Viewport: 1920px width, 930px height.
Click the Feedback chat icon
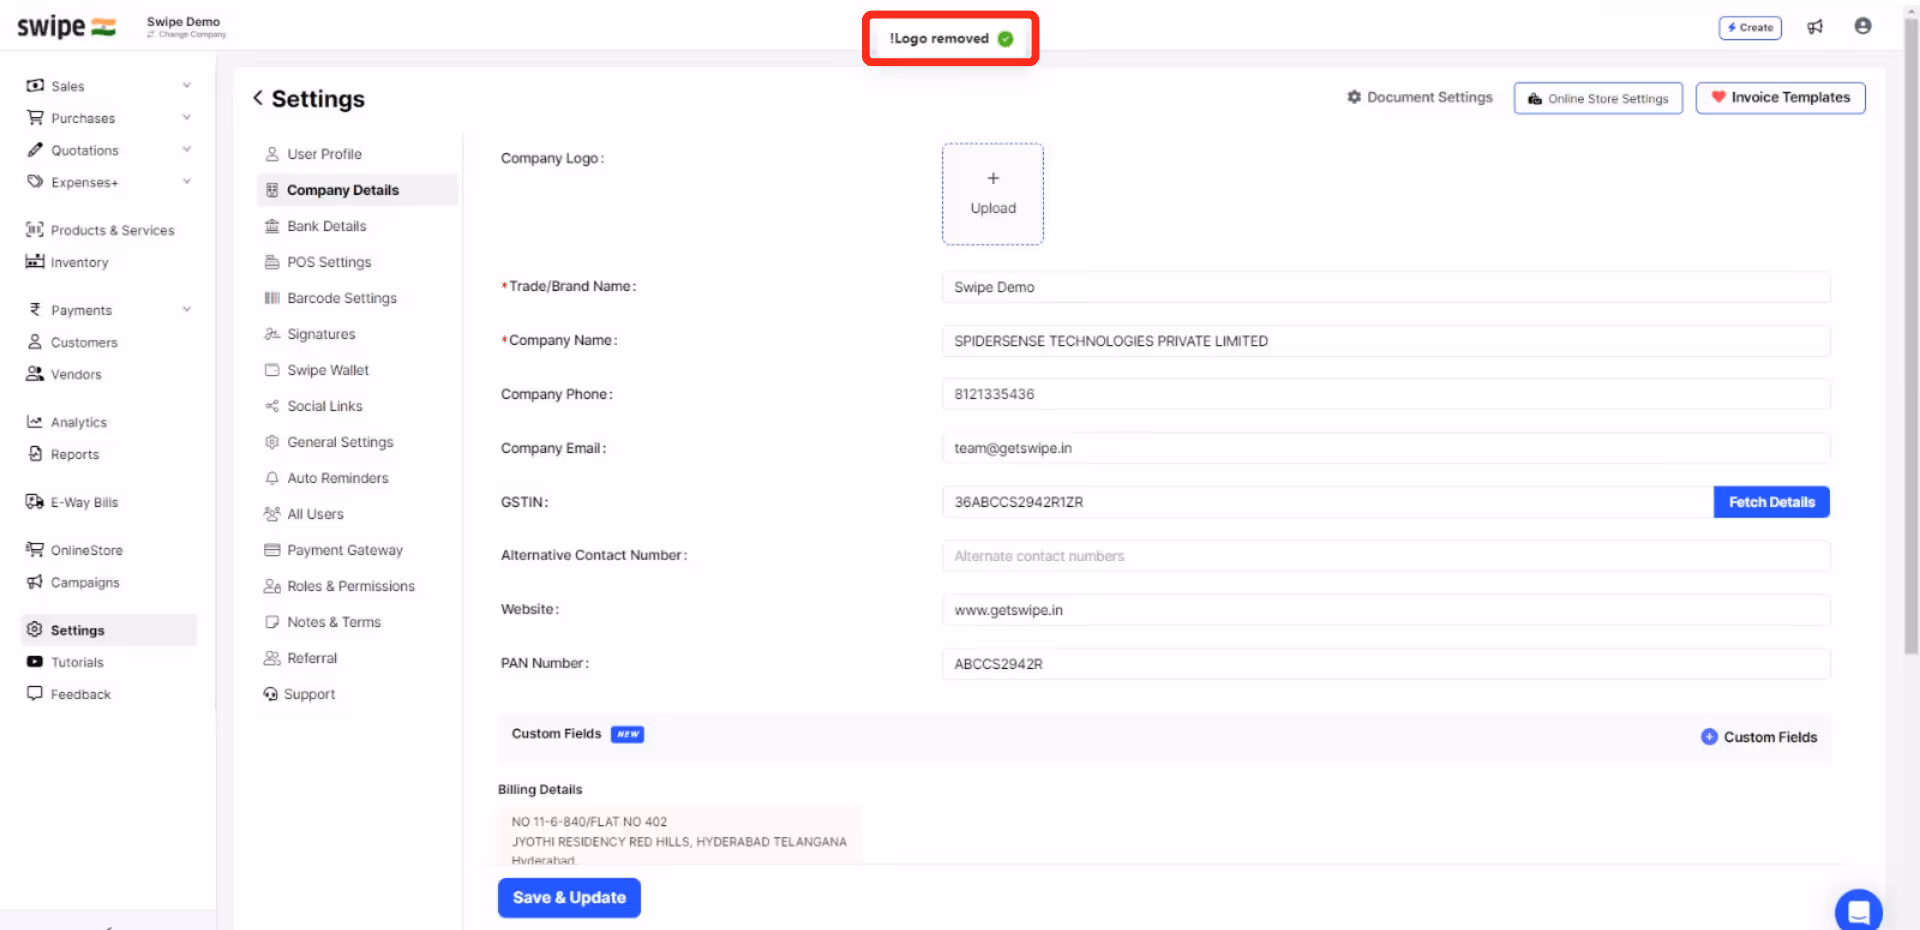(35, 694)
